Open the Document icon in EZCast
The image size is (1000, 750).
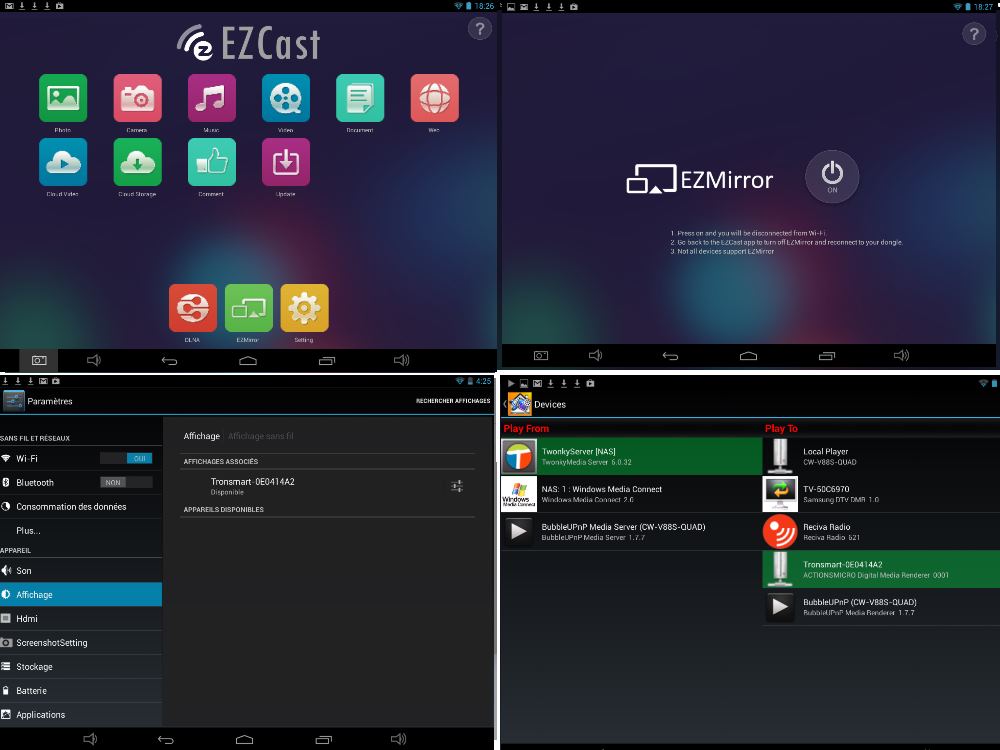360,98
